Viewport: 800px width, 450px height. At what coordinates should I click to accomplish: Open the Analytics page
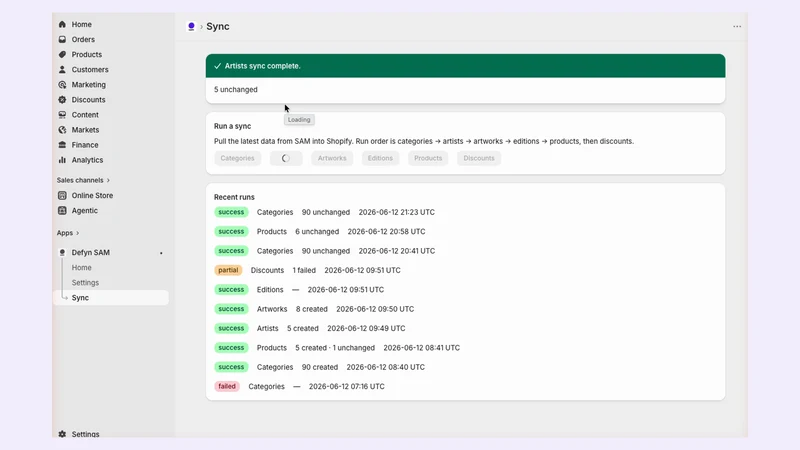(87, 160)
